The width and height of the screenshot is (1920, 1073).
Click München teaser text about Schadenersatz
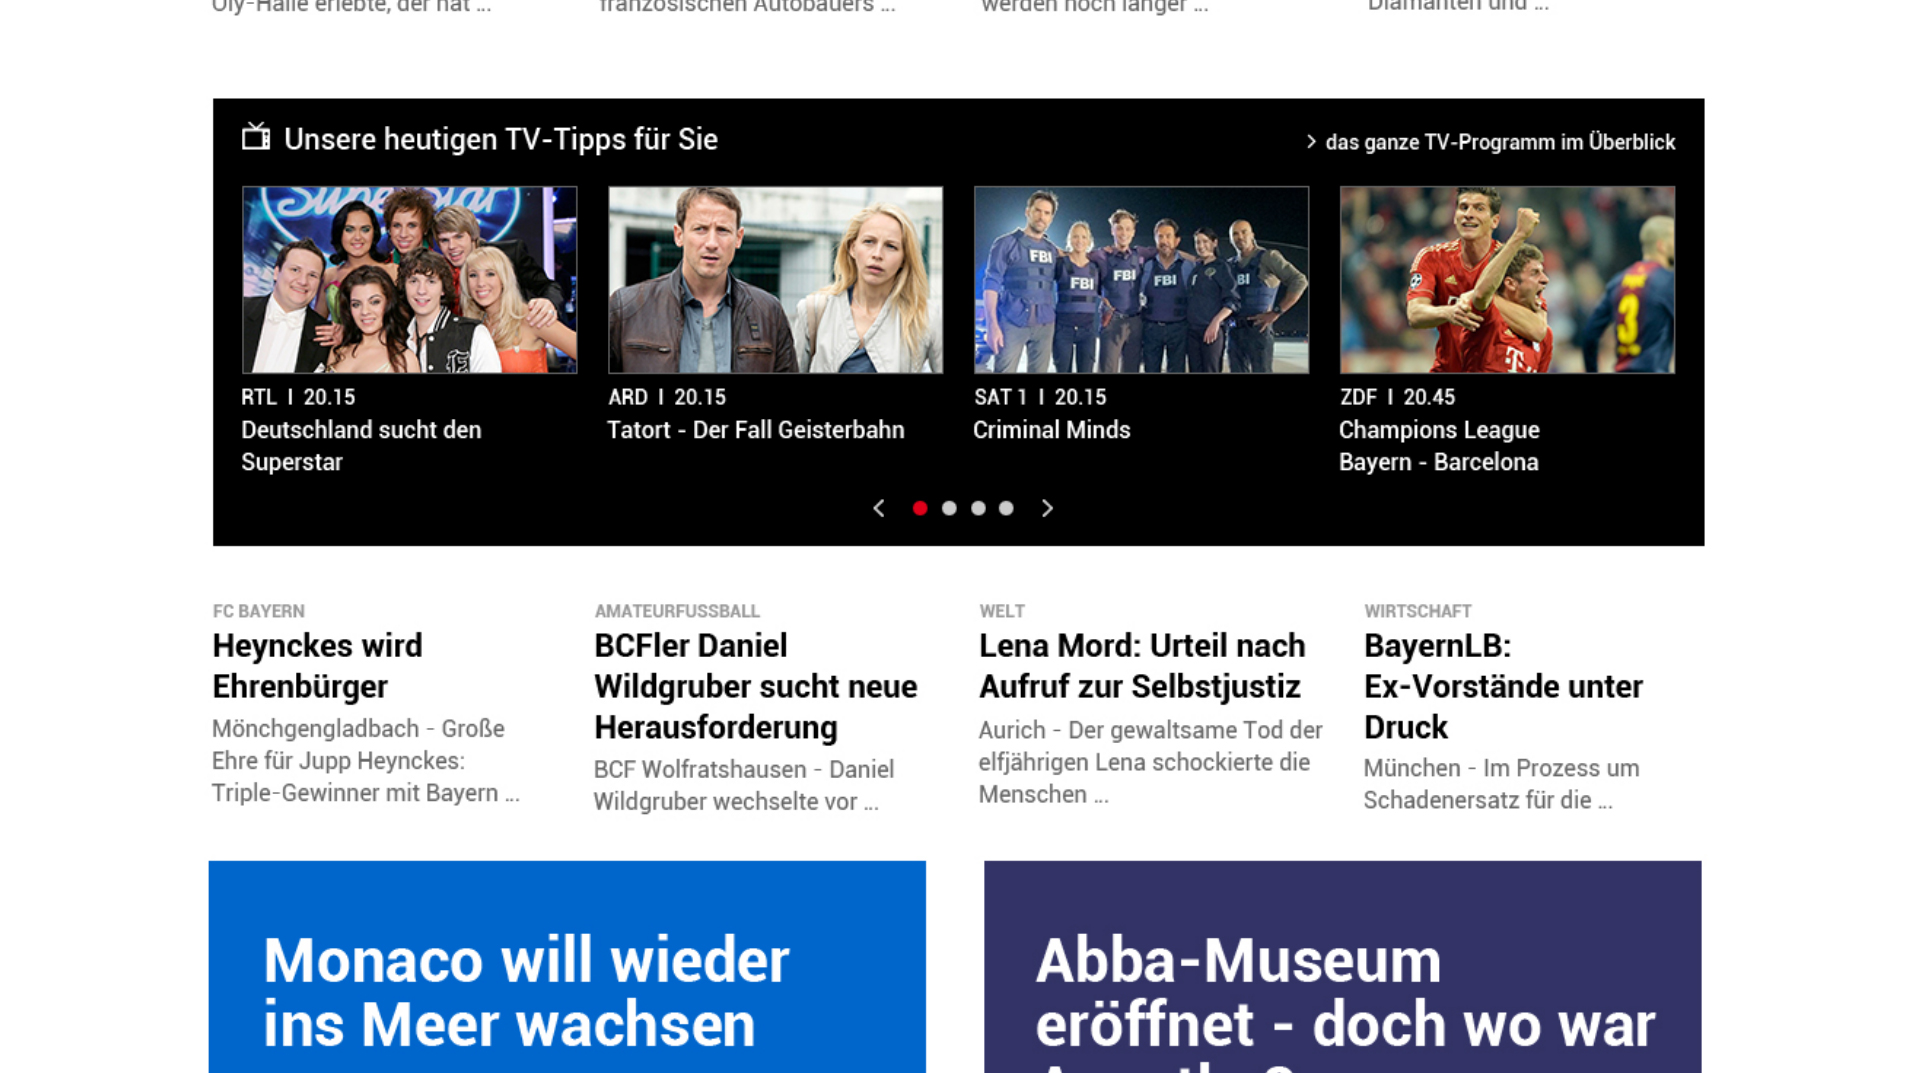1501,784
